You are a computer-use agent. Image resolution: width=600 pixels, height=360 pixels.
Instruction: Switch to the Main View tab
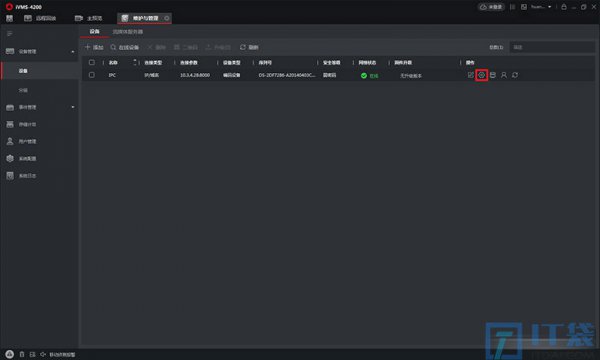click(88, 18)
